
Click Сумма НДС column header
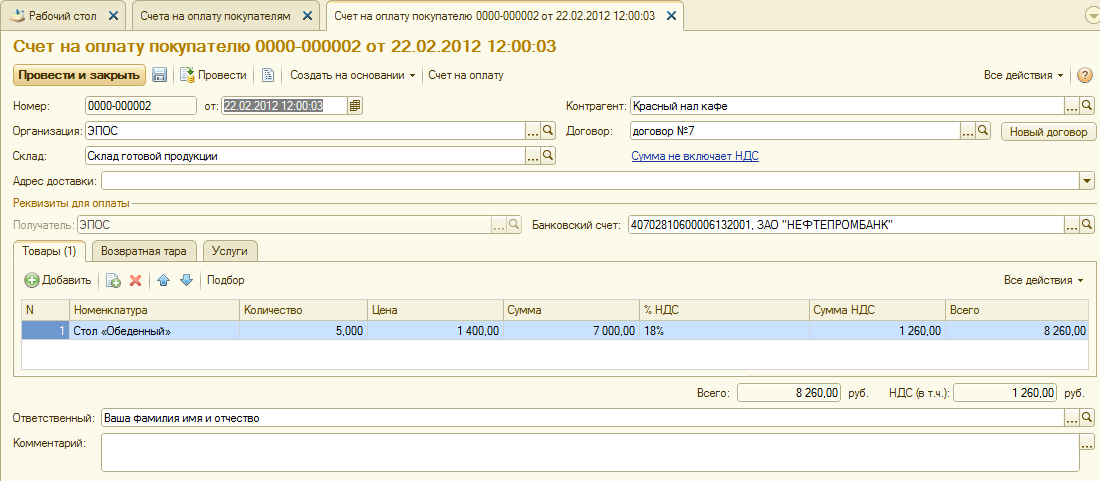pyautogui.click(x=877, y=310)
